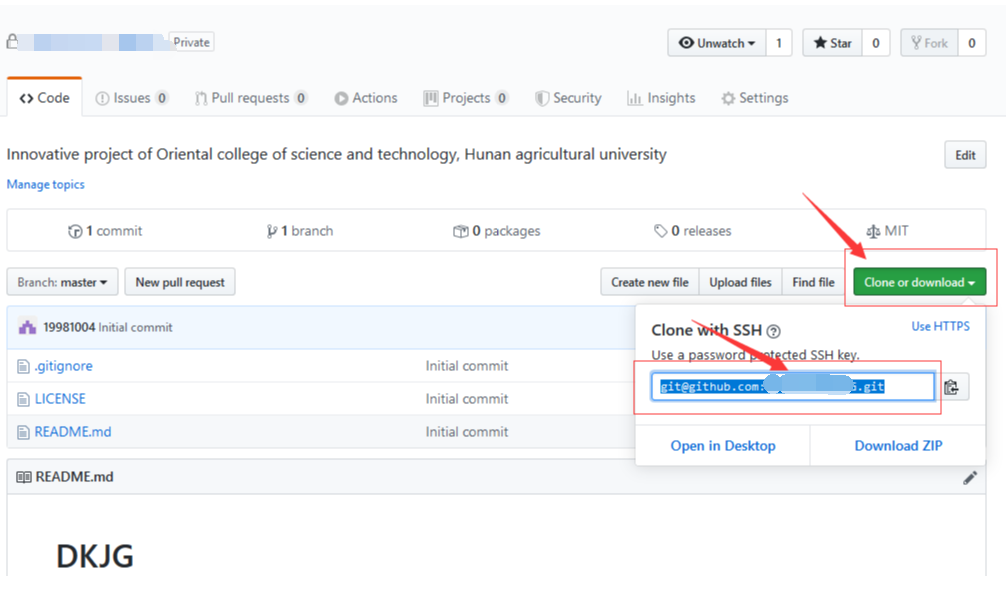Open repository Settings tab
The width and height of the screenshot is (1006, 593).
(x=754, y=98)
